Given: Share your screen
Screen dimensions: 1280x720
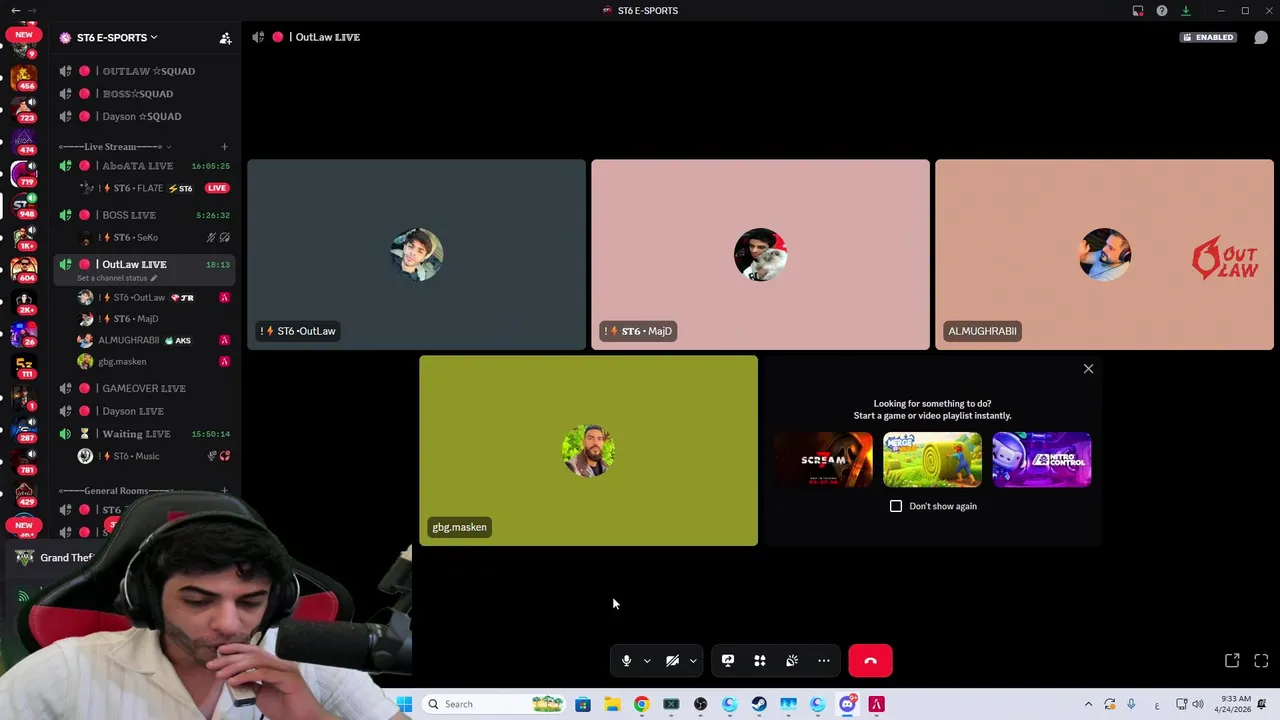Looking at the screenshot, I should [x=728, y=661].
